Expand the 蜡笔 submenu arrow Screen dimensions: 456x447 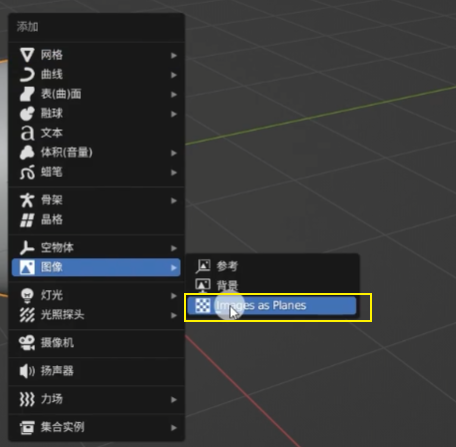point(174,173)
